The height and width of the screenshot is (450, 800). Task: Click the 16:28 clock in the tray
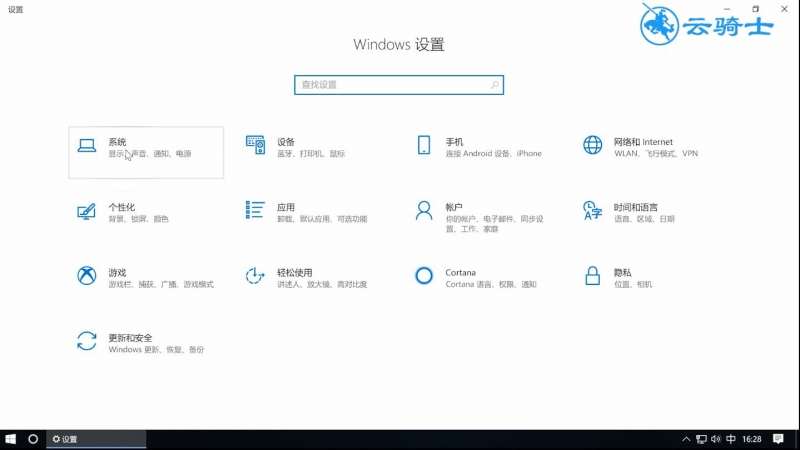[x=752, y=439]
